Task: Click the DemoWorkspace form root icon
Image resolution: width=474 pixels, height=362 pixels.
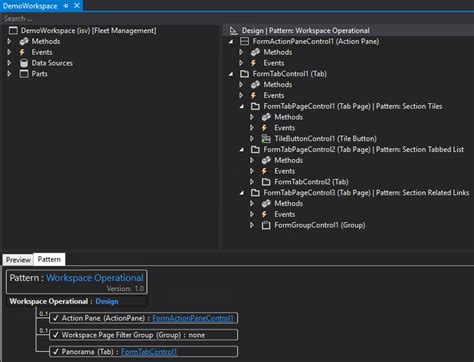Action: click(13, 31)
